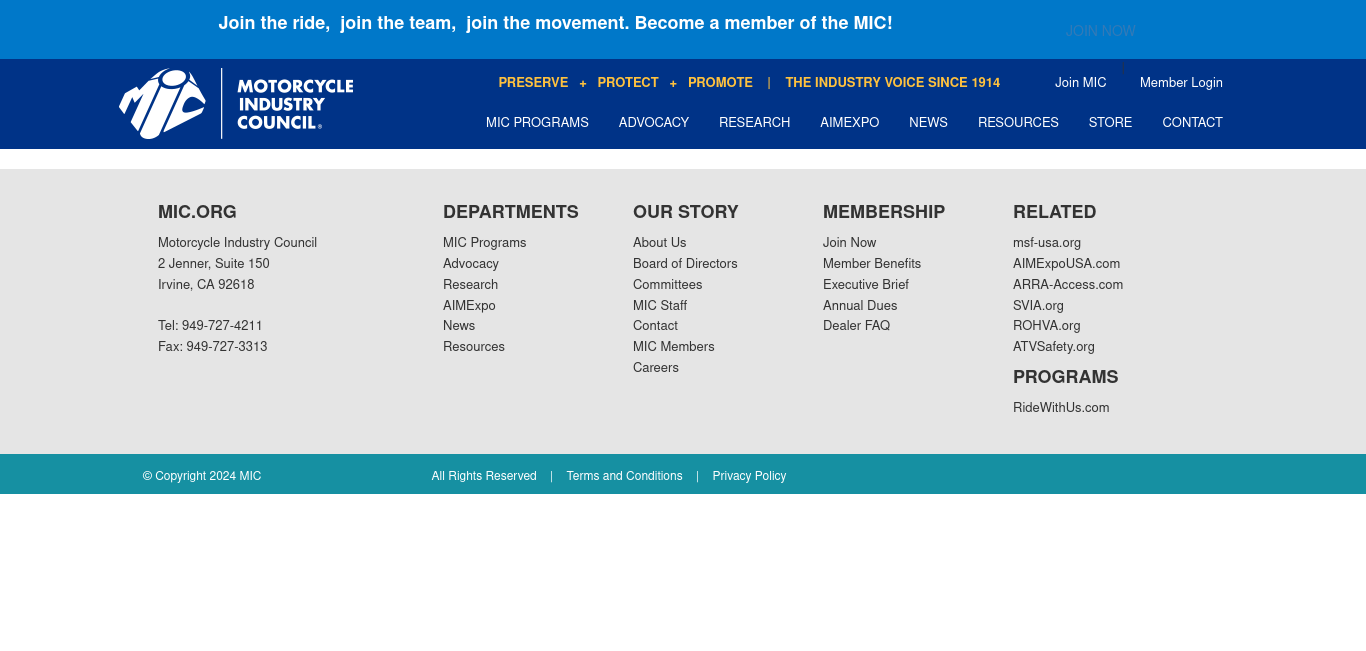The width and height of the screenshot is (1366, 651).
Task: Click the MIC Staff link
Action: 660,306
